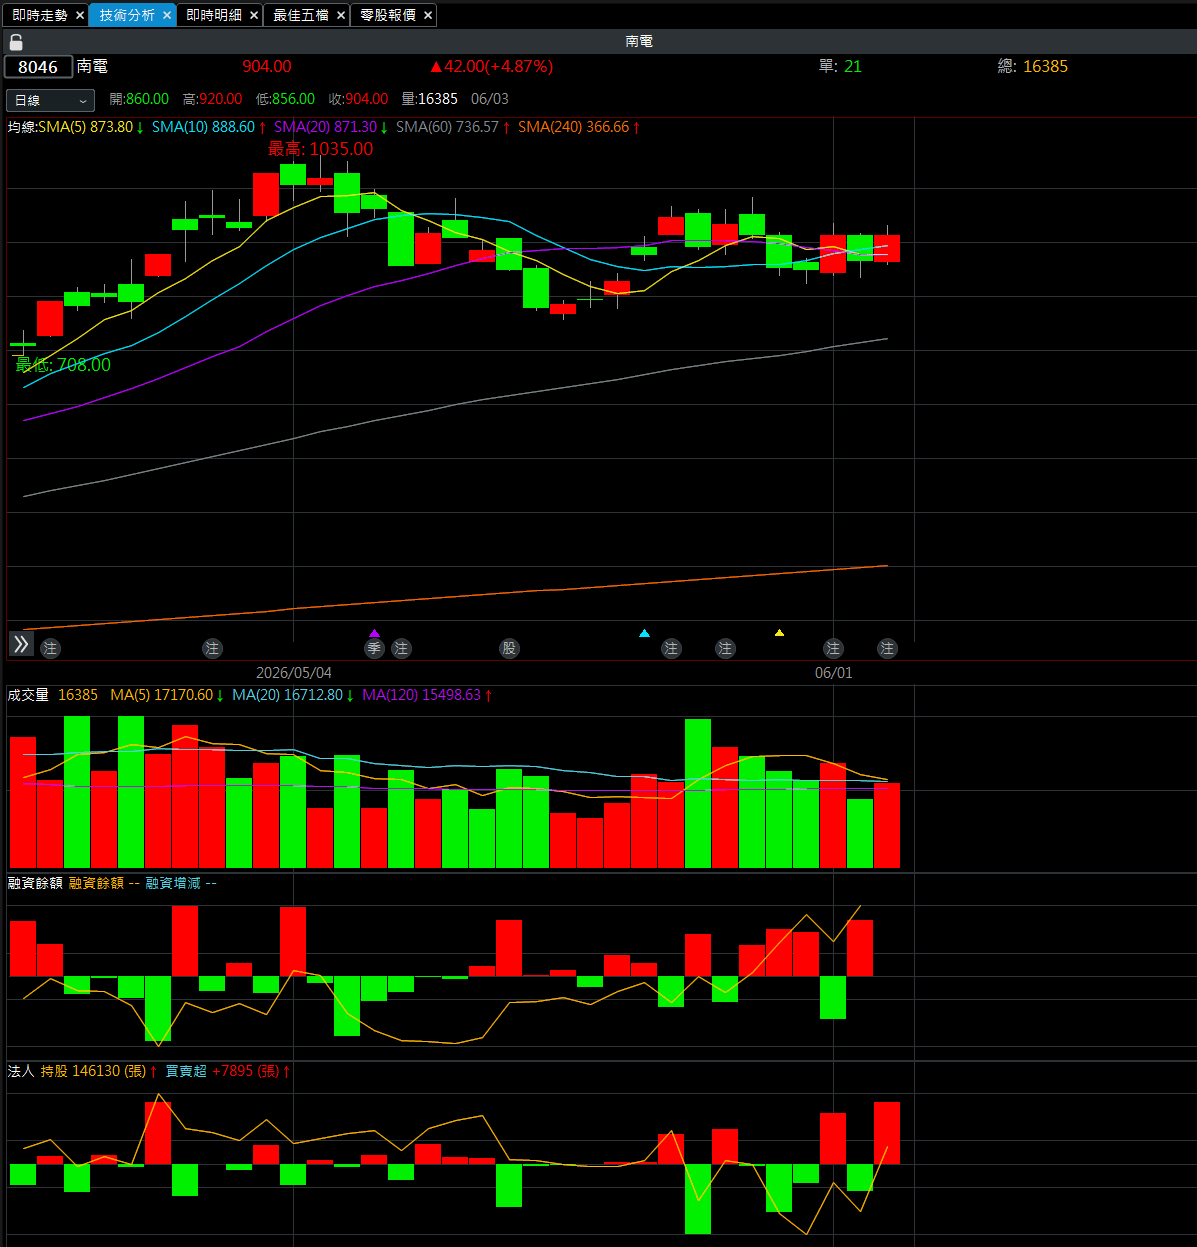Click the 06/01 date axis label
The height and width of the screenshot is (1247, 1197).
pos(834,673)
